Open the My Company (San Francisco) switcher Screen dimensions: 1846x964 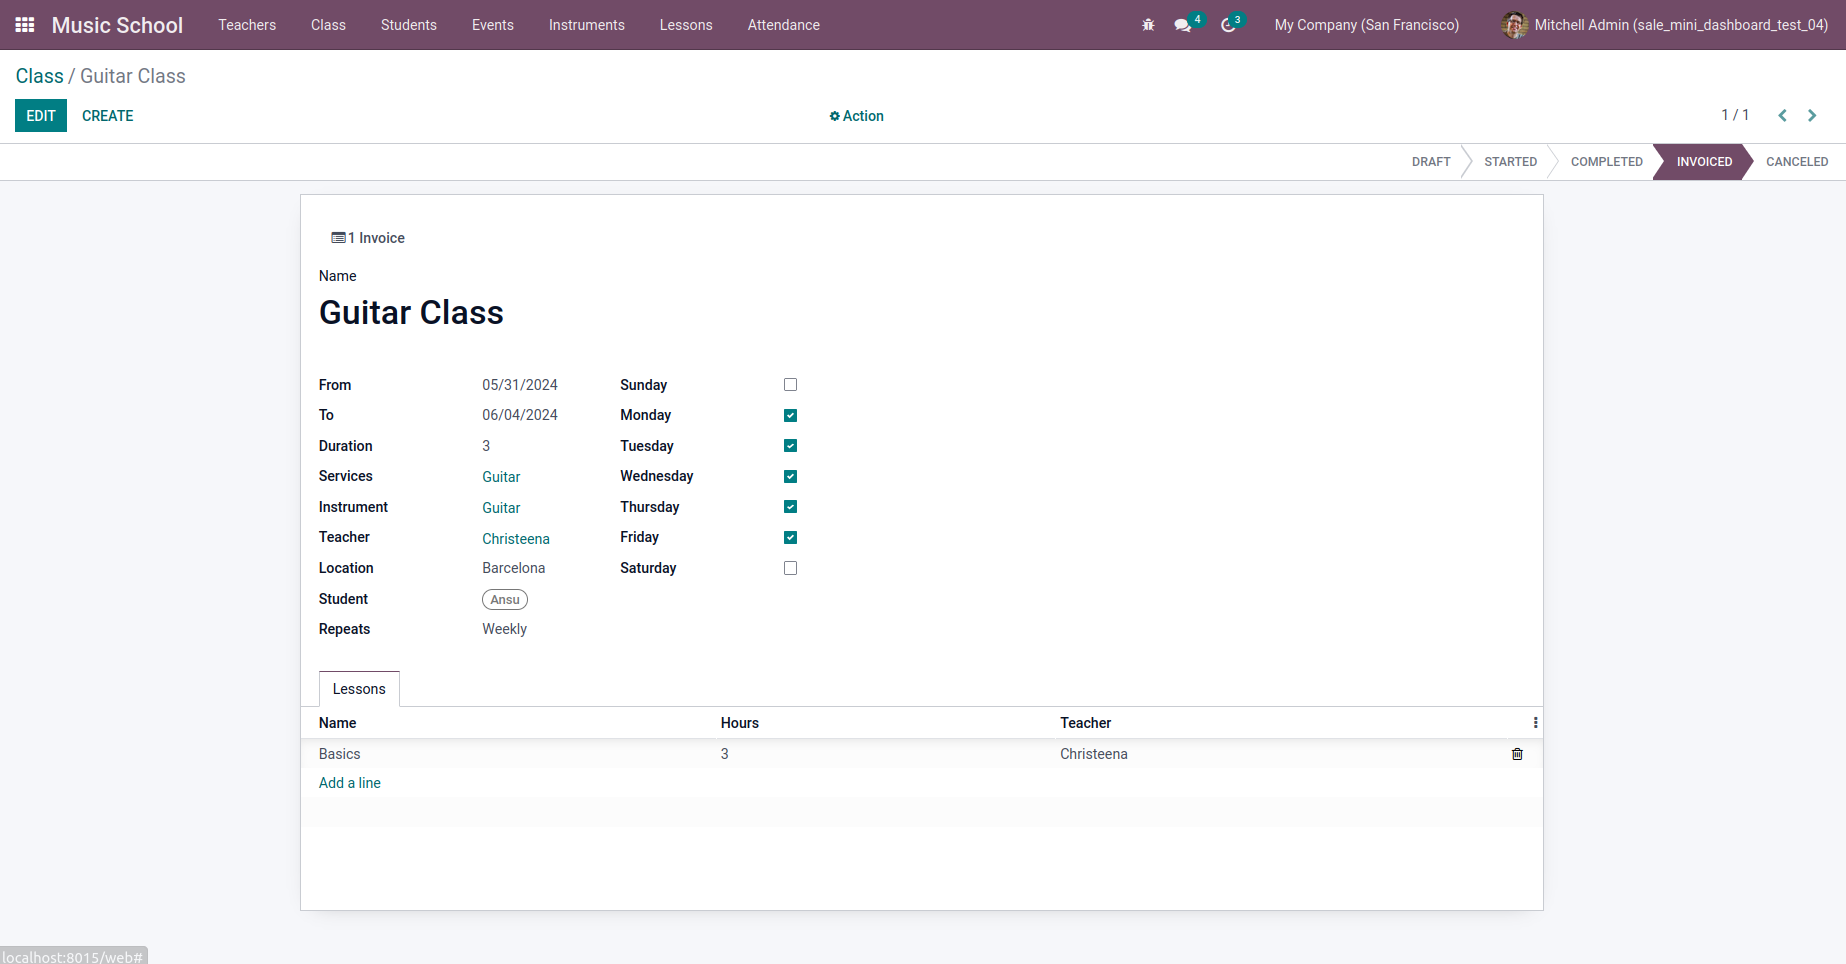[x=1366, y=25]
